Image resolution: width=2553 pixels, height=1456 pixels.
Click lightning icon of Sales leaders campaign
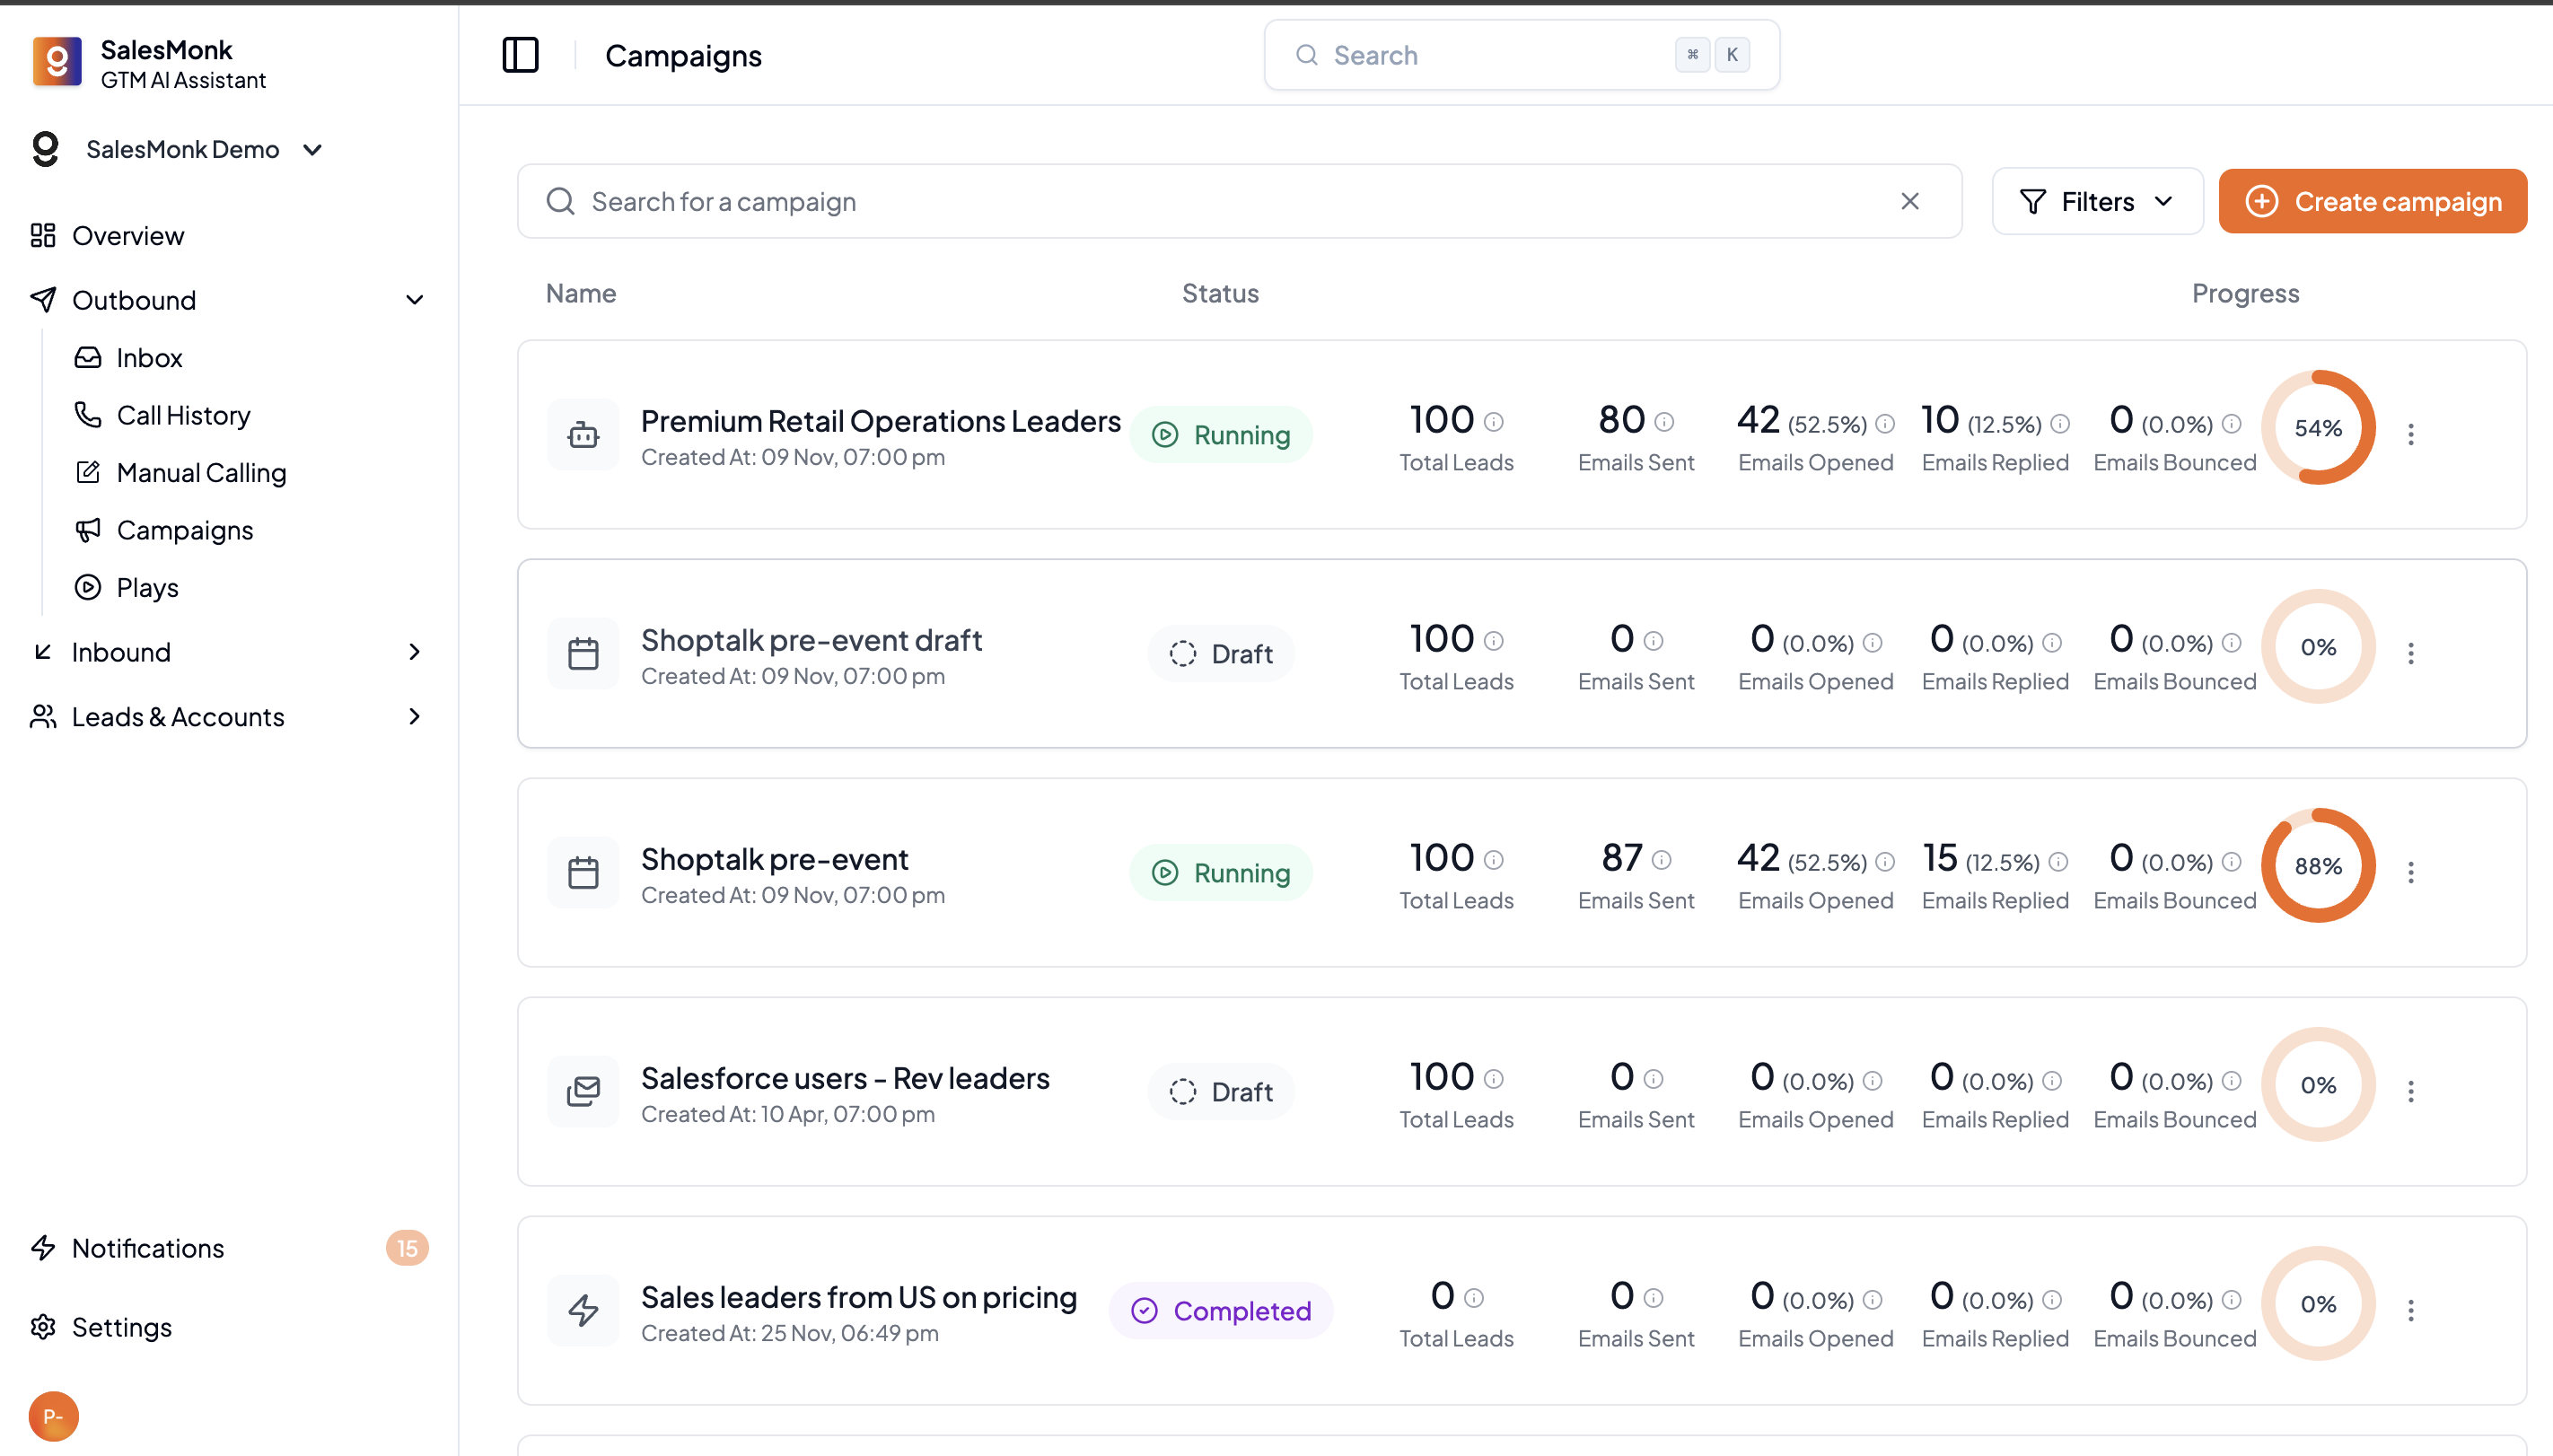pyautogui.click(x=583, y=1311)
